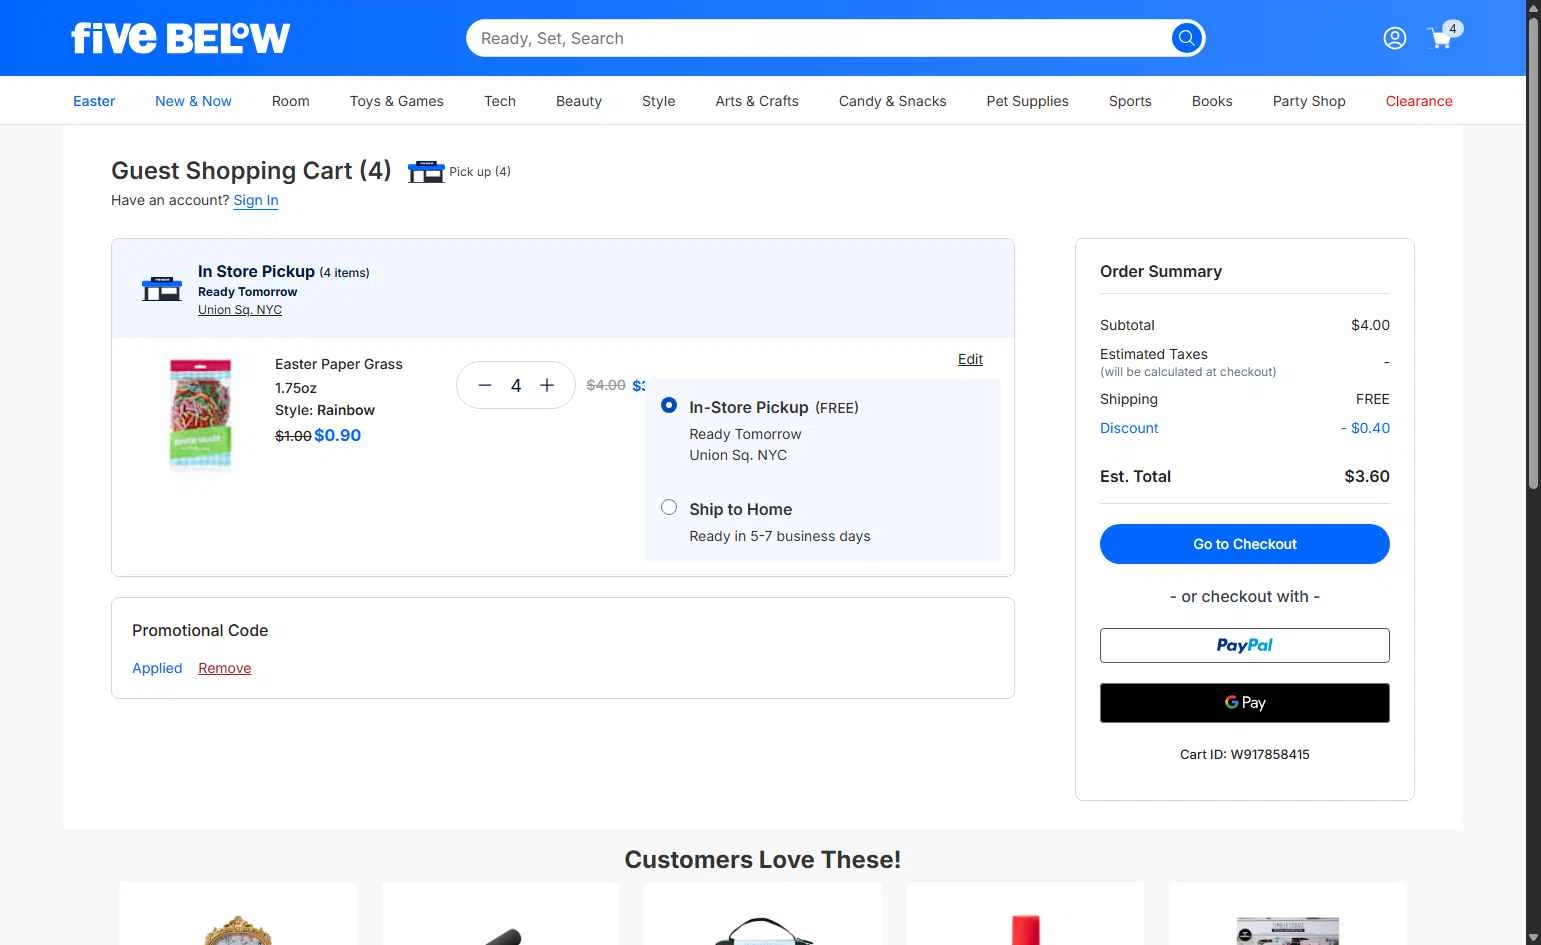1541x945 pixels.
Task: Open the Easter category
Action: click(94, 101)
